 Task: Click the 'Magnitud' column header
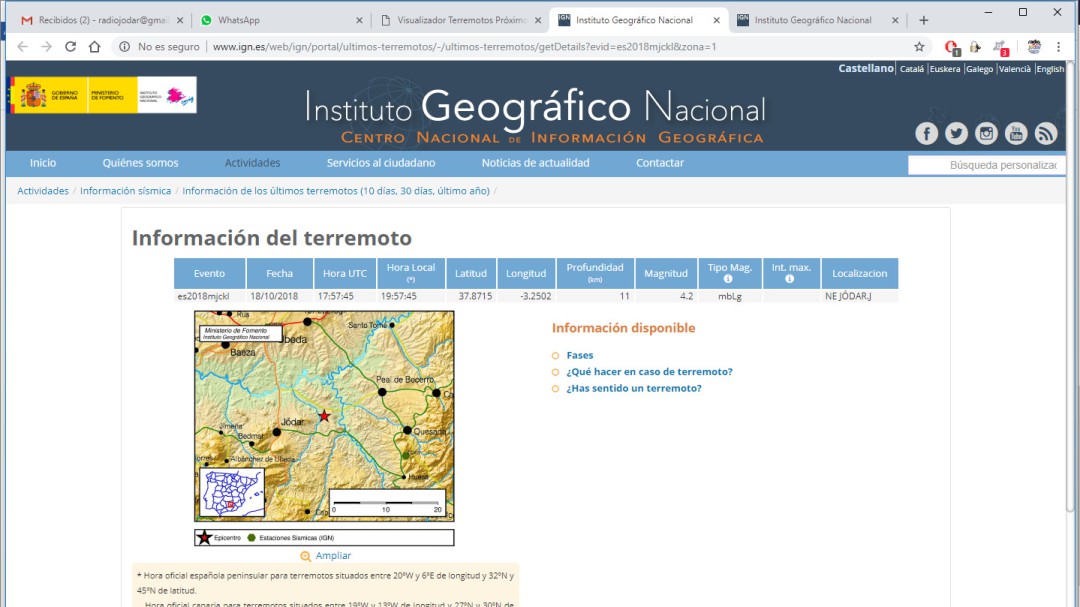(665, 274)
